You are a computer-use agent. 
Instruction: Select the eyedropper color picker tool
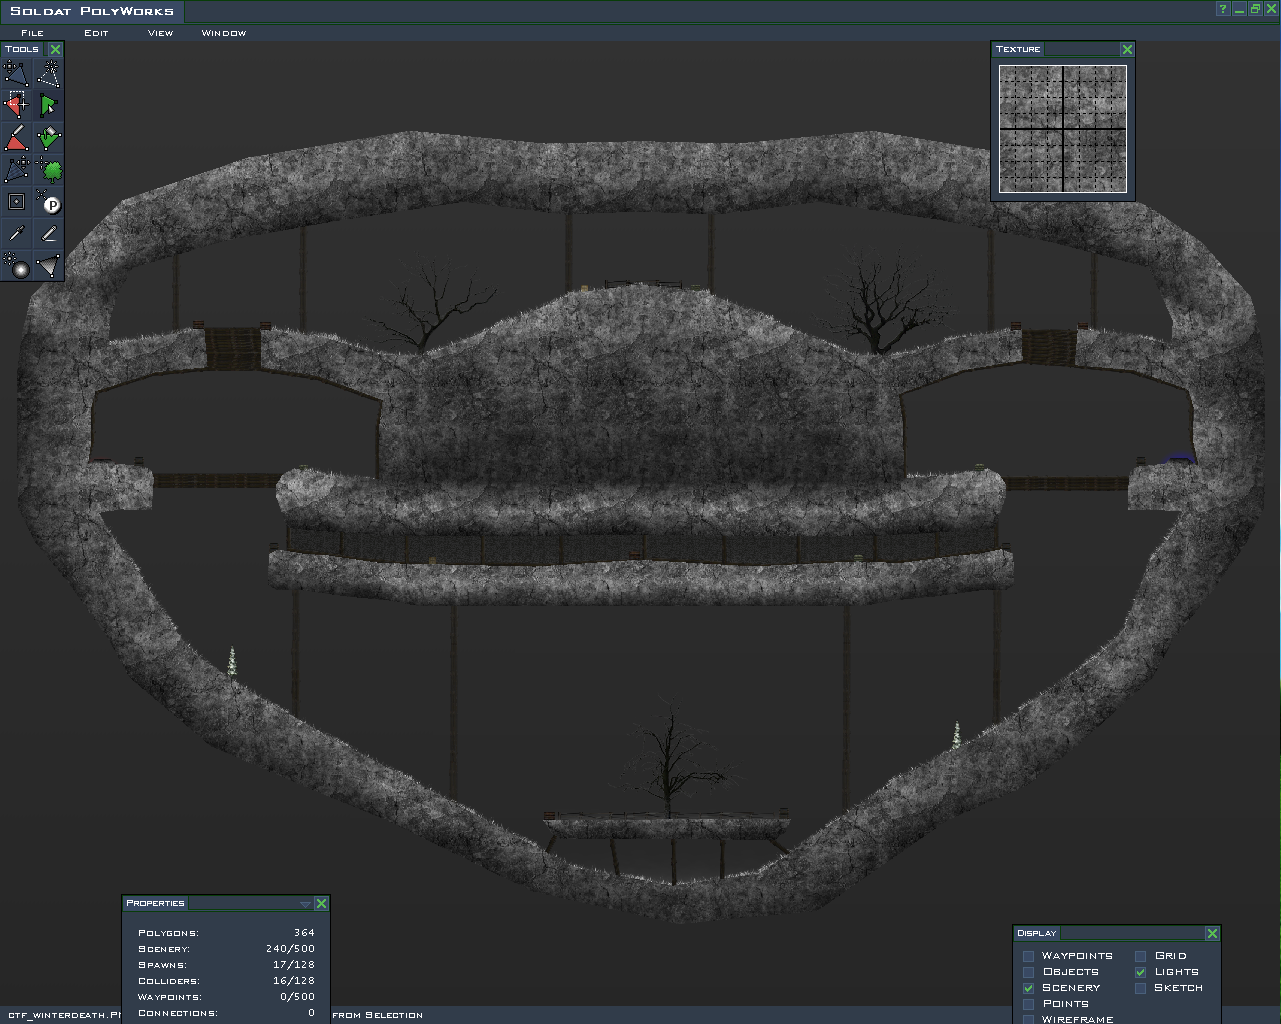[x=16, y=233]
